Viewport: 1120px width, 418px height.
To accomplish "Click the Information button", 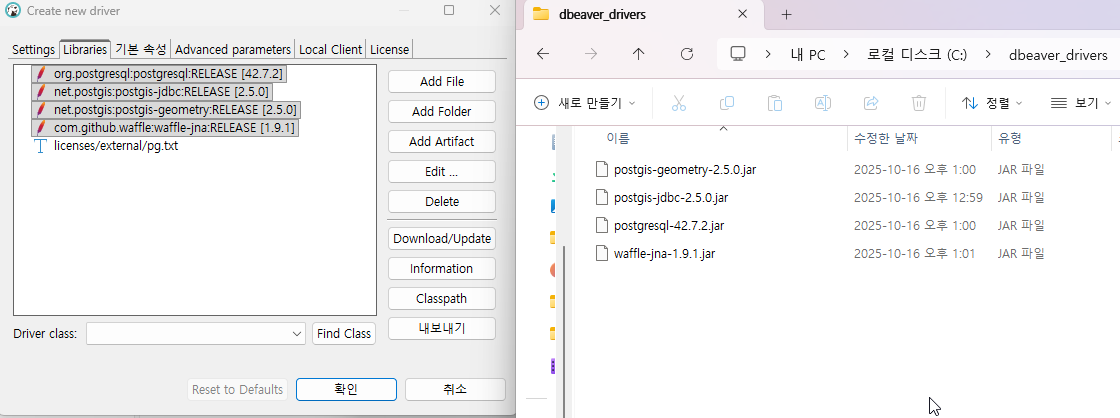I will 441,269.
